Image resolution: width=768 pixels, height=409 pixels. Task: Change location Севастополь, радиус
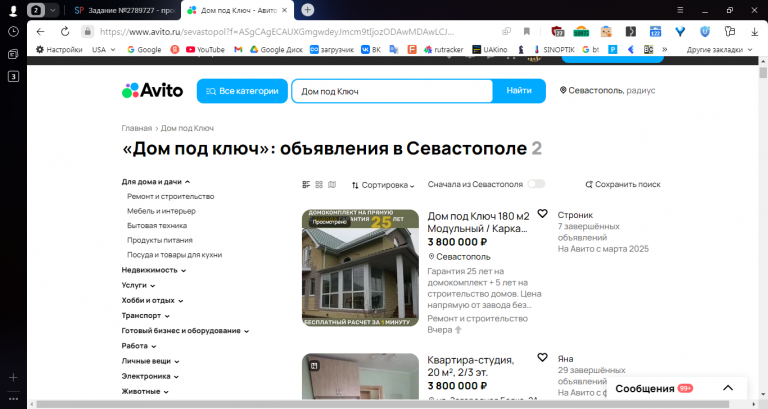click(x=607, y=91)
